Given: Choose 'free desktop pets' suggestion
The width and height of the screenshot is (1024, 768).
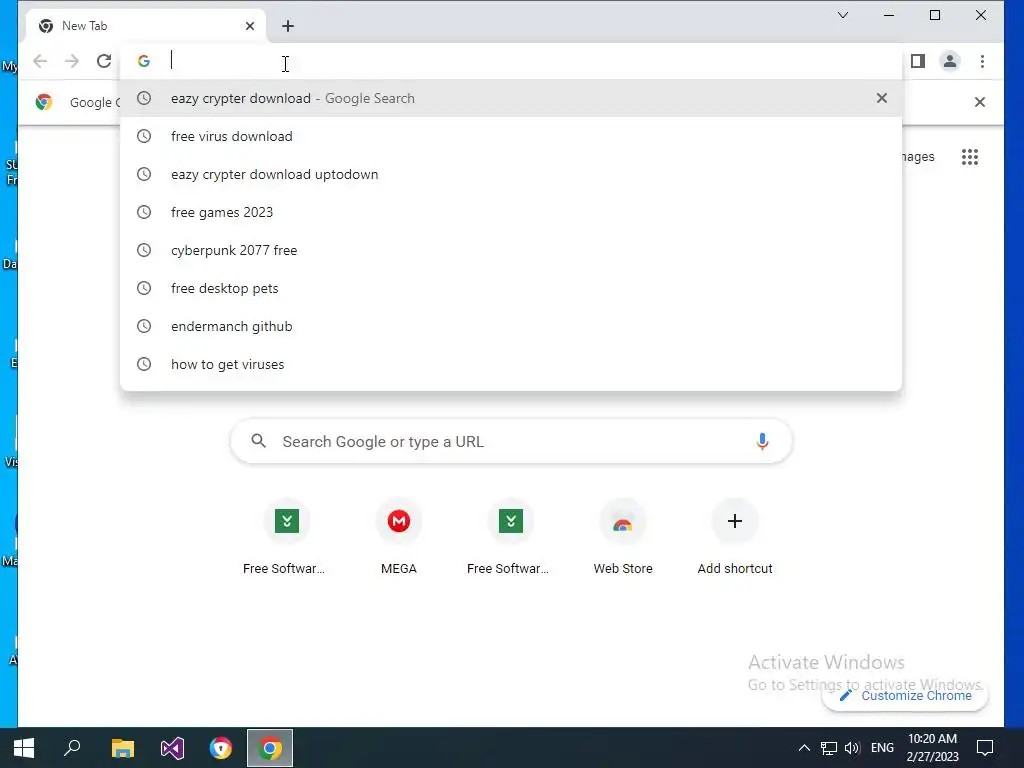Looking at the screenshot, I should click(x=511, y=288).
